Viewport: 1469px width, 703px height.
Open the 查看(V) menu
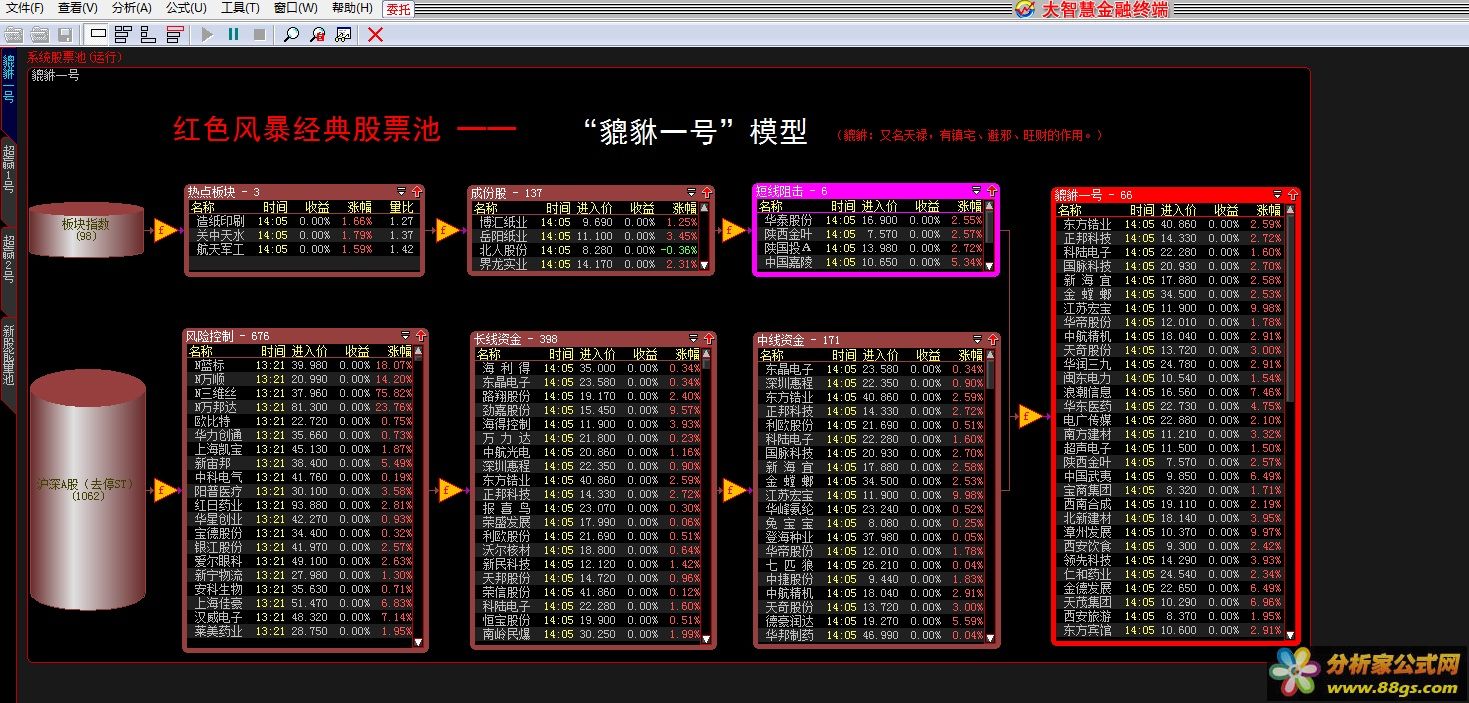(x=77, y=8)
